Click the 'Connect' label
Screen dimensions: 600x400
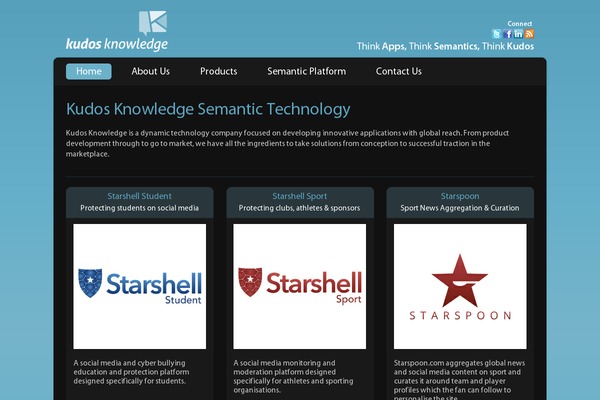[x=520, y=24]
